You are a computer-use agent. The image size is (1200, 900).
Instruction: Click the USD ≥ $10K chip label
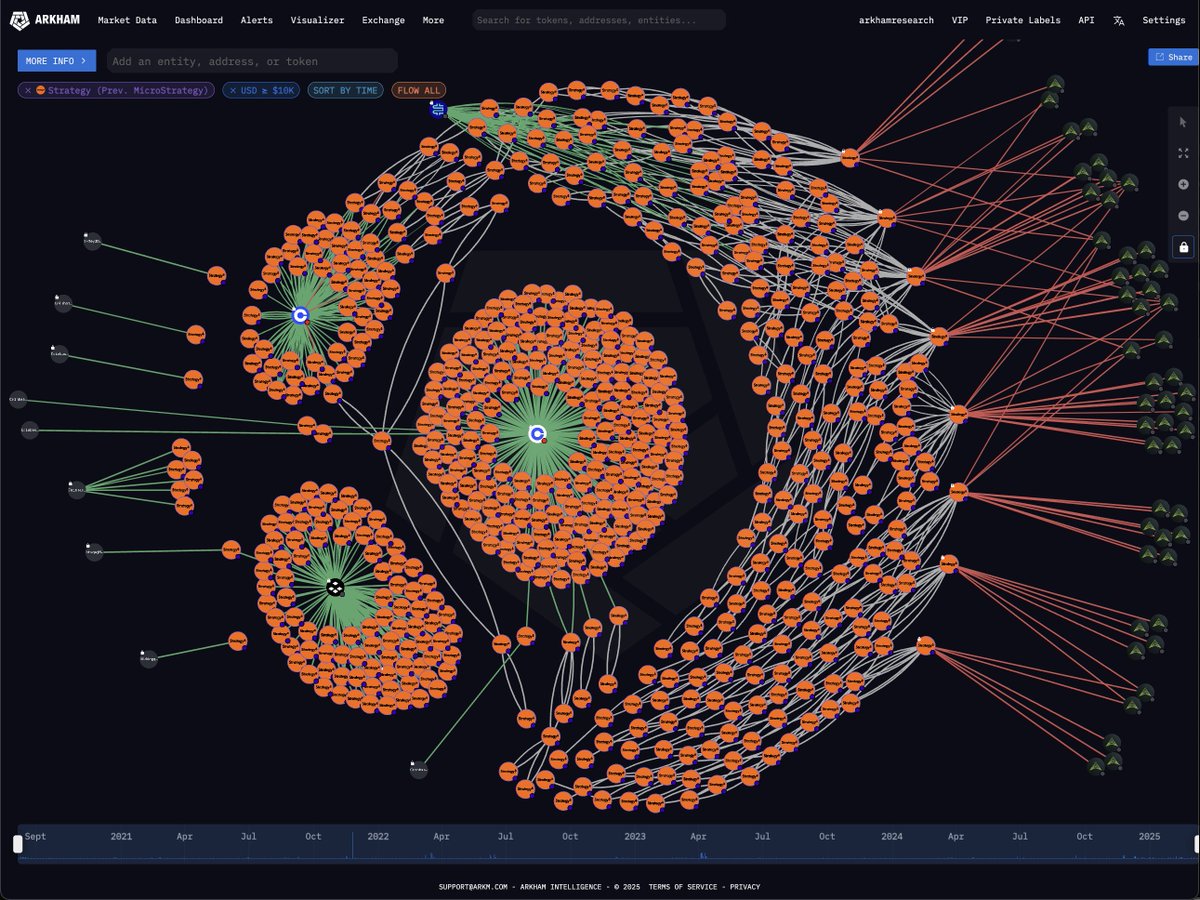tap(268, 90)
